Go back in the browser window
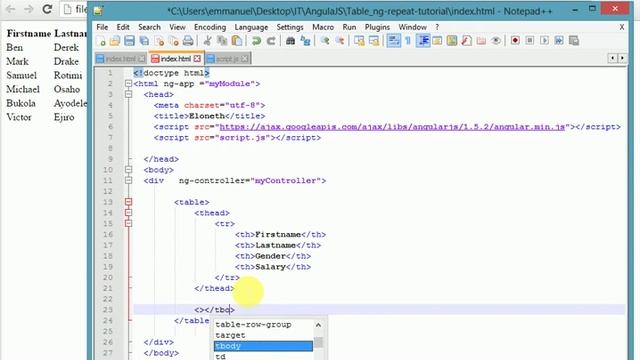Viewport: 640px width, 360px height. pyautogui.click(x=10, y=9)
